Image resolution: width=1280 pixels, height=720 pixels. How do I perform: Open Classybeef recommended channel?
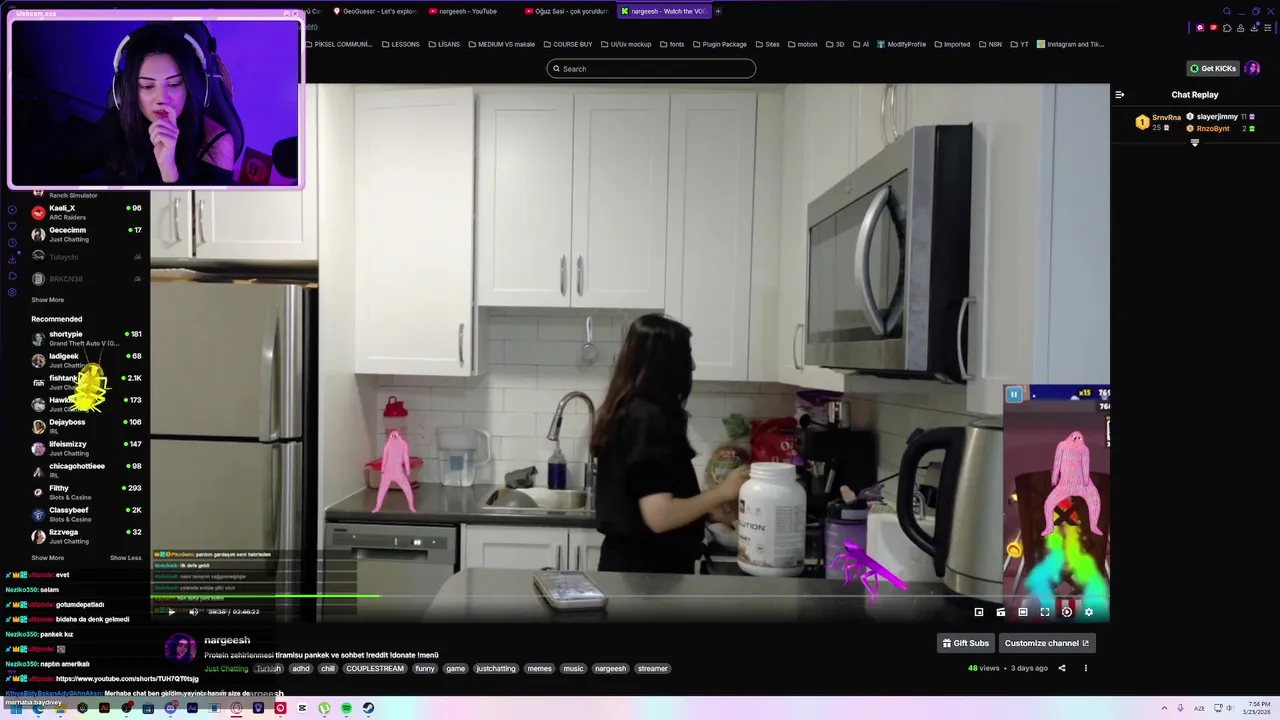pos(86,514)
